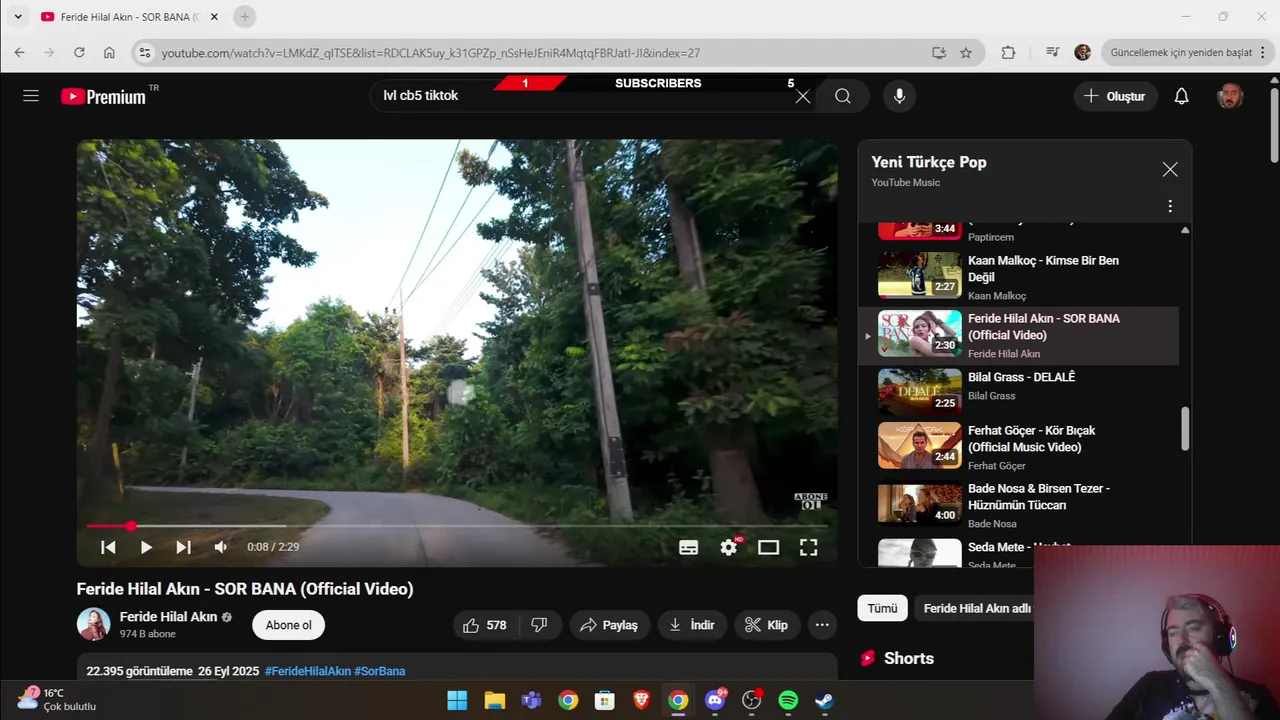This screenshot has width=1280, height=720.
Task: Click the YouTube search input field
Action: [585, 96]
